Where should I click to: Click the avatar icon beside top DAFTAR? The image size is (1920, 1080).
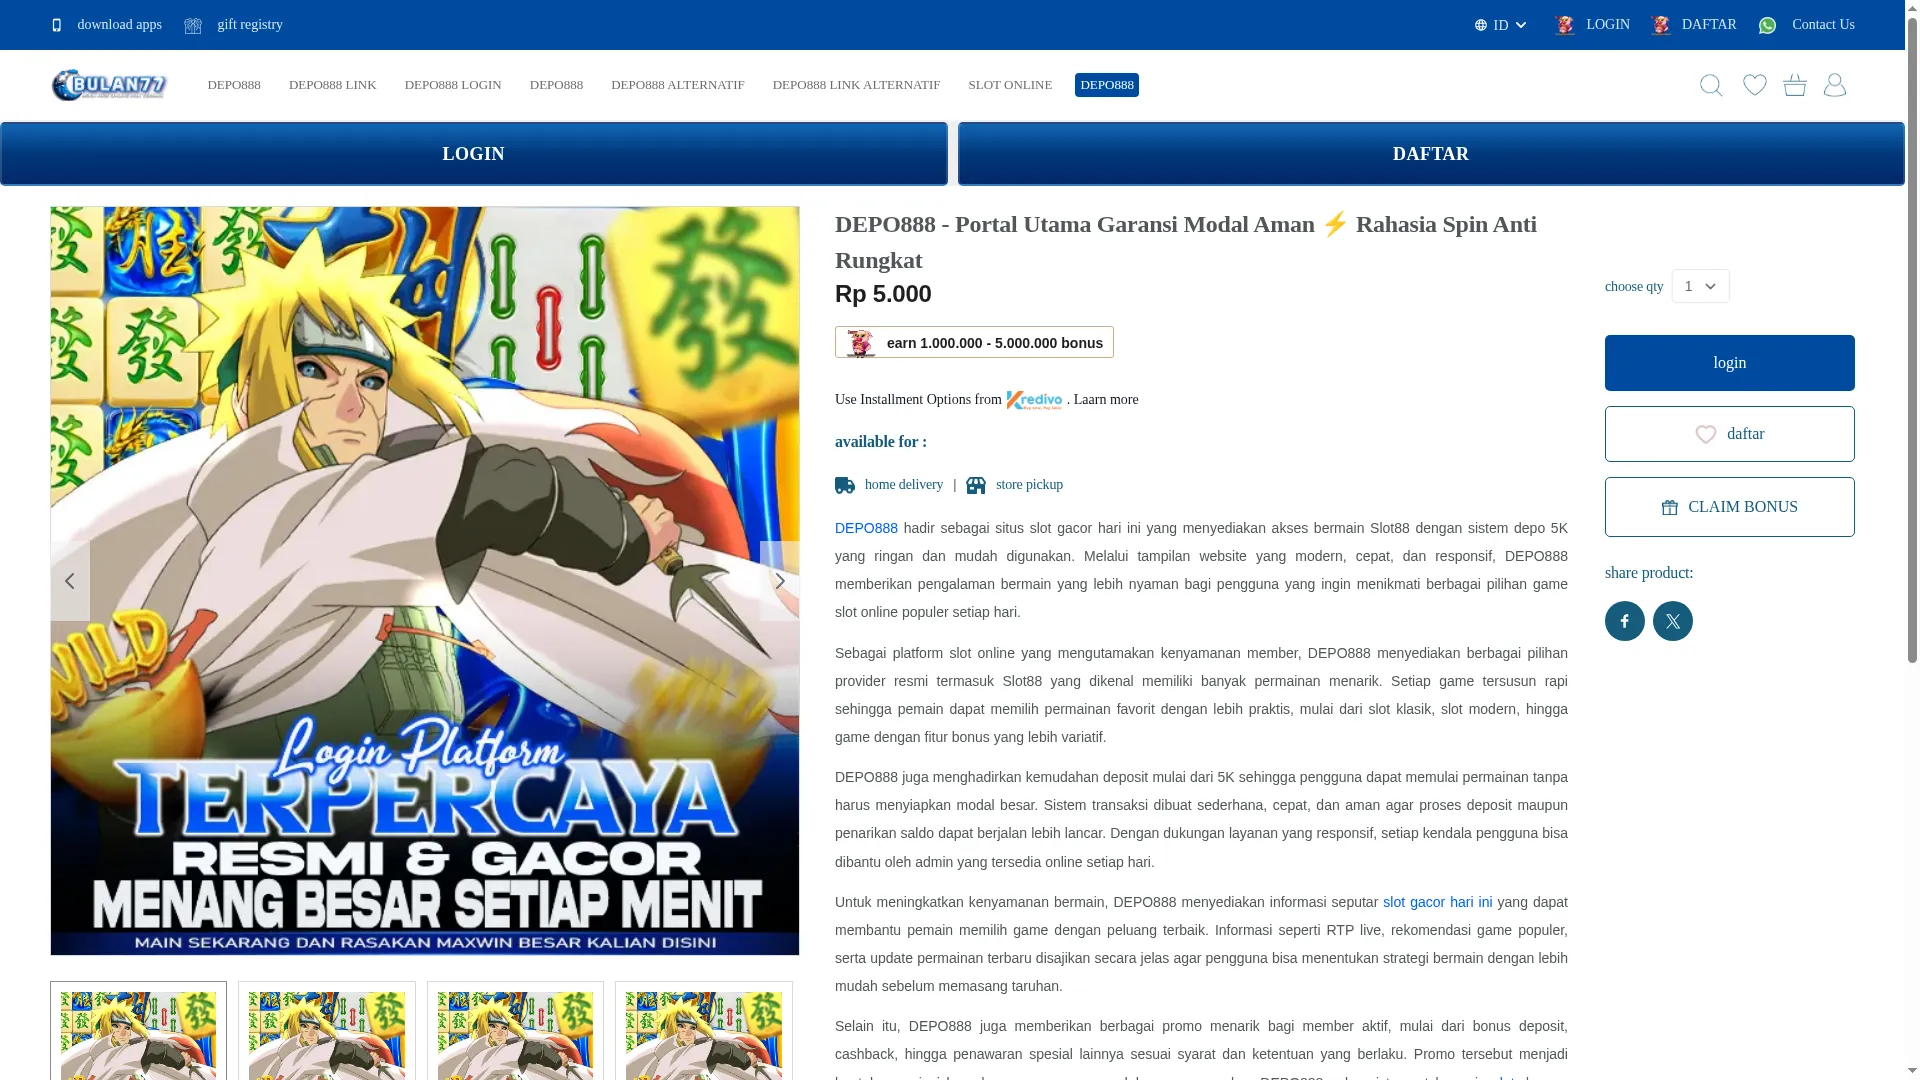click(x=1661, y=25)
